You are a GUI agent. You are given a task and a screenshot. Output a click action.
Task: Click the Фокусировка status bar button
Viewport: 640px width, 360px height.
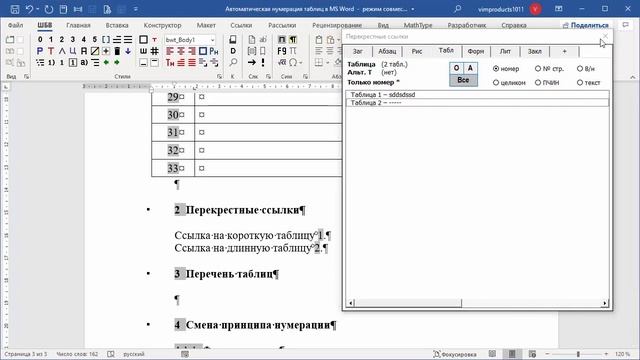pos(455,354)
